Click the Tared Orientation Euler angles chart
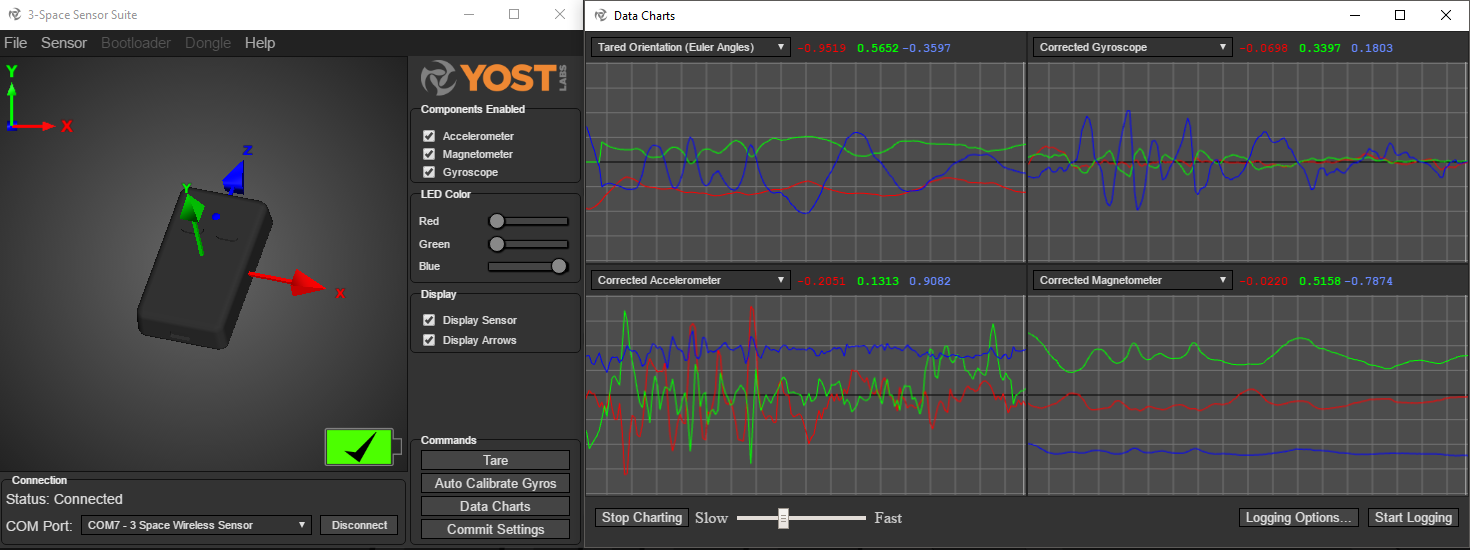The image size is (1470, 550). click(805, 161)
